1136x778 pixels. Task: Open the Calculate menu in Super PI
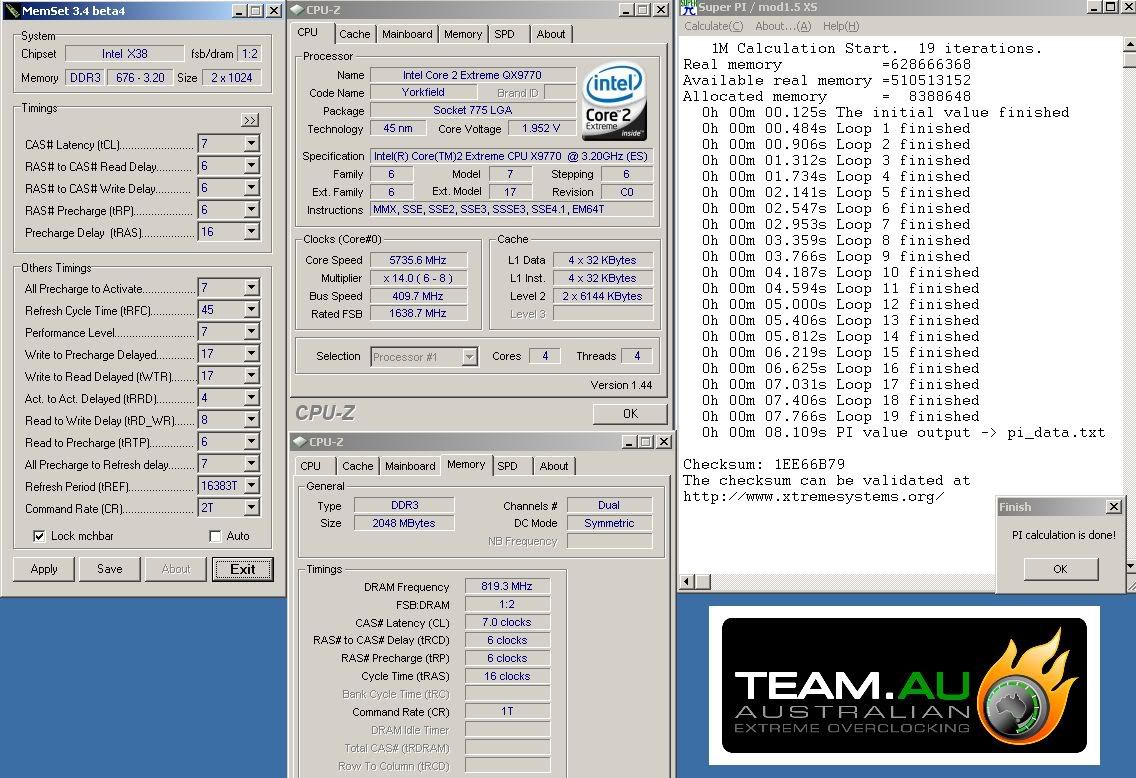(714, 26)
